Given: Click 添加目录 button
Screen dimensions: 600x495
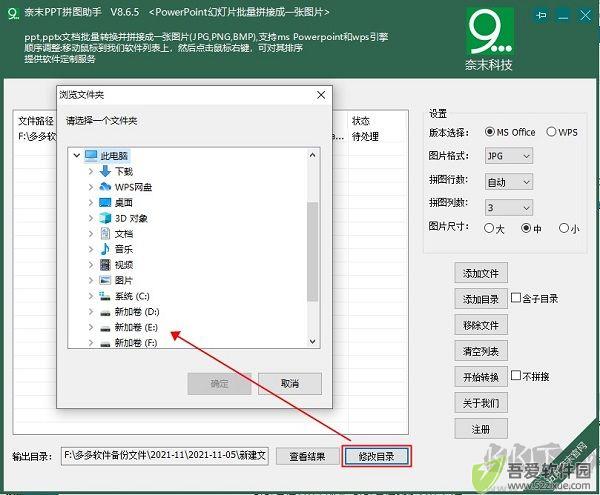Looking at the screenshot, I should 481,299.
